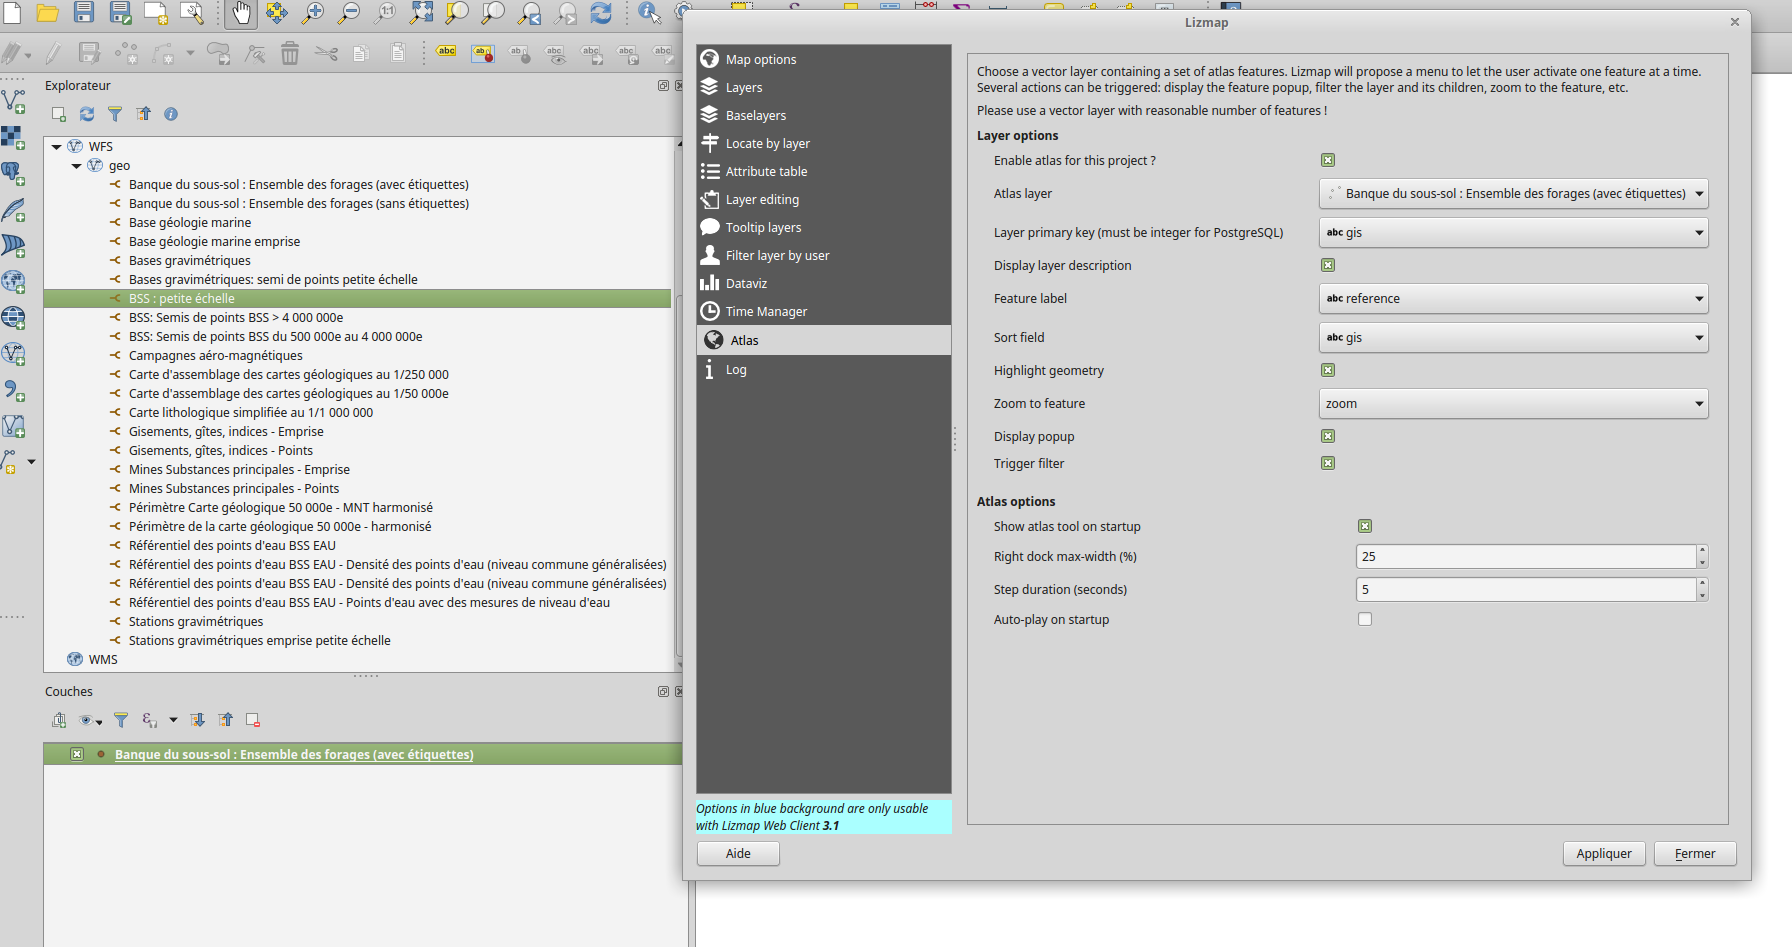
Task: Open the Zoom to feature dropdown
Action: tap(1513, 403)
